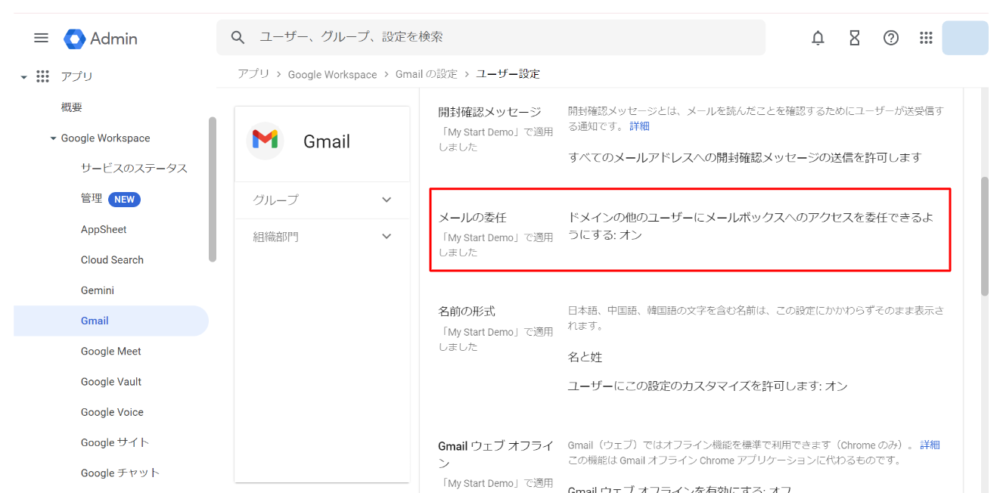
Task: Open AppSheet in the sidebar
Action: pos(103,230)
